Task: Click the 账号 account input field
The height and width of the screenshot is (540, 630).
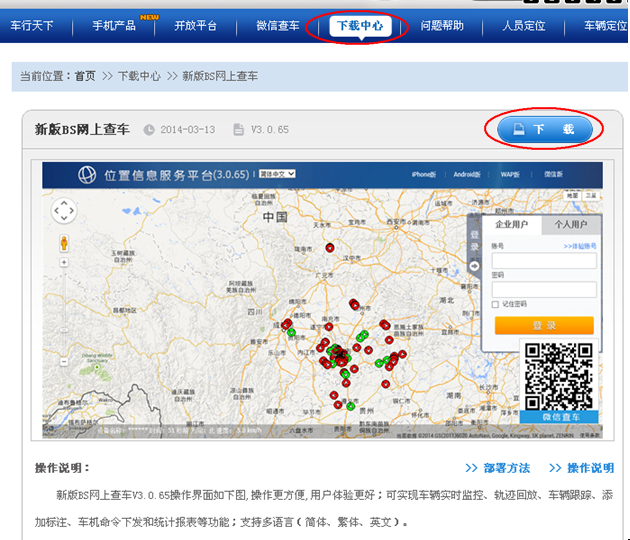Action: pyautogui.click(x=543, y=260)
